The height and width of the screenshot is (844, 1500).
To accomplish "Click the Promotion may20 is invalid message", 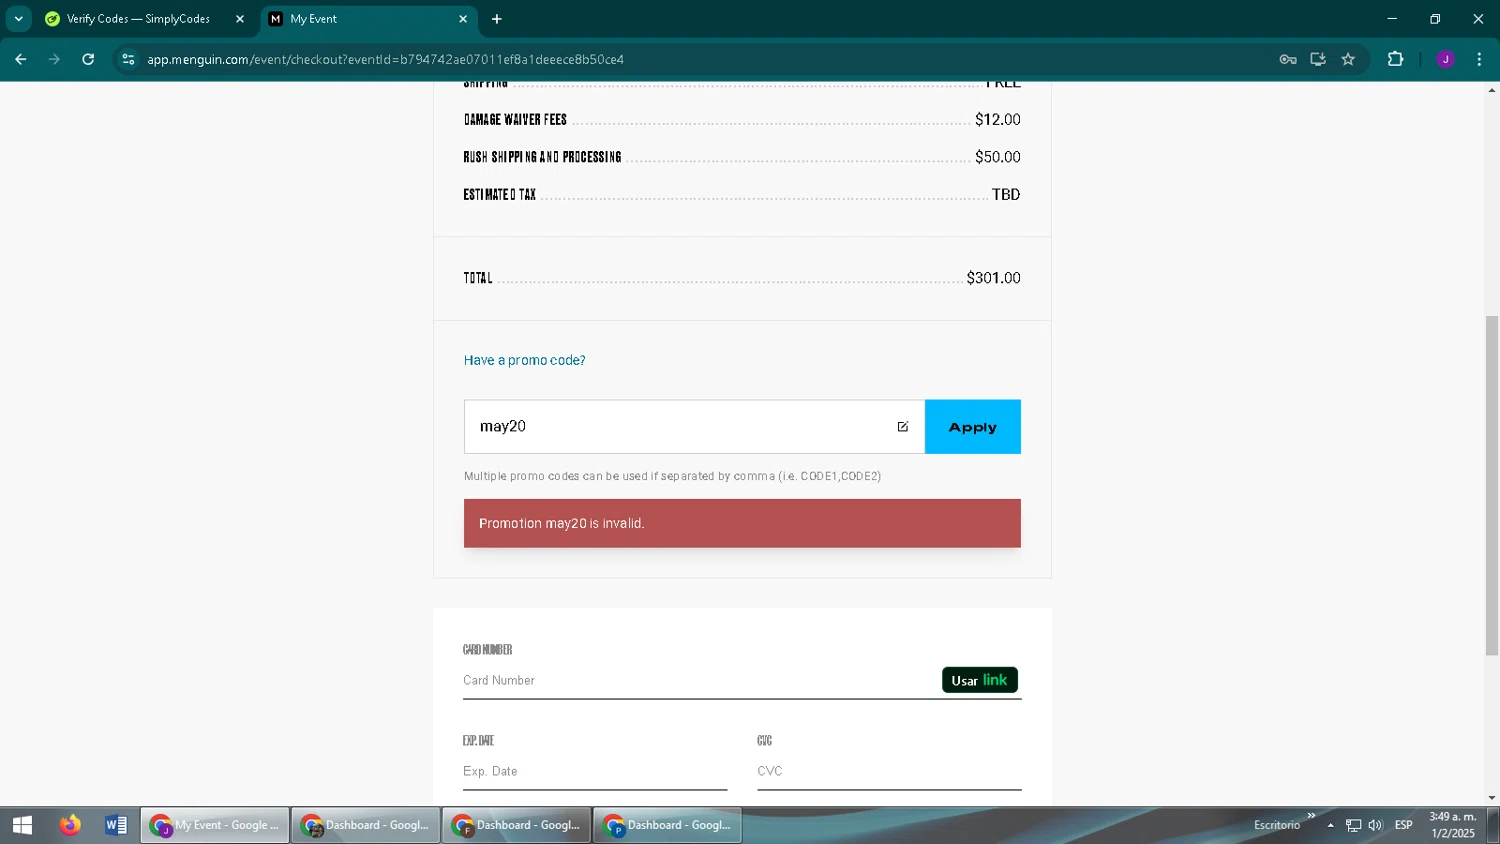I will click(742, 523).
